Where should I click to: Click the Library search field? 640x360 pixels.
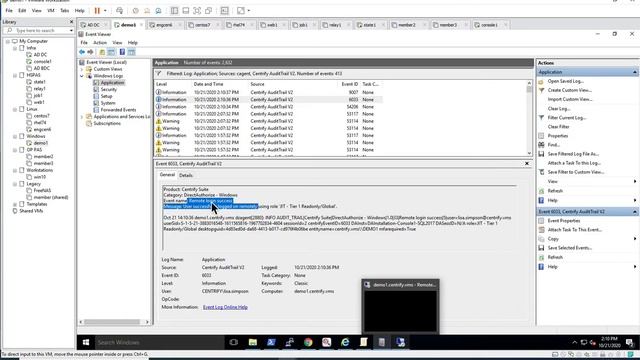39,31
